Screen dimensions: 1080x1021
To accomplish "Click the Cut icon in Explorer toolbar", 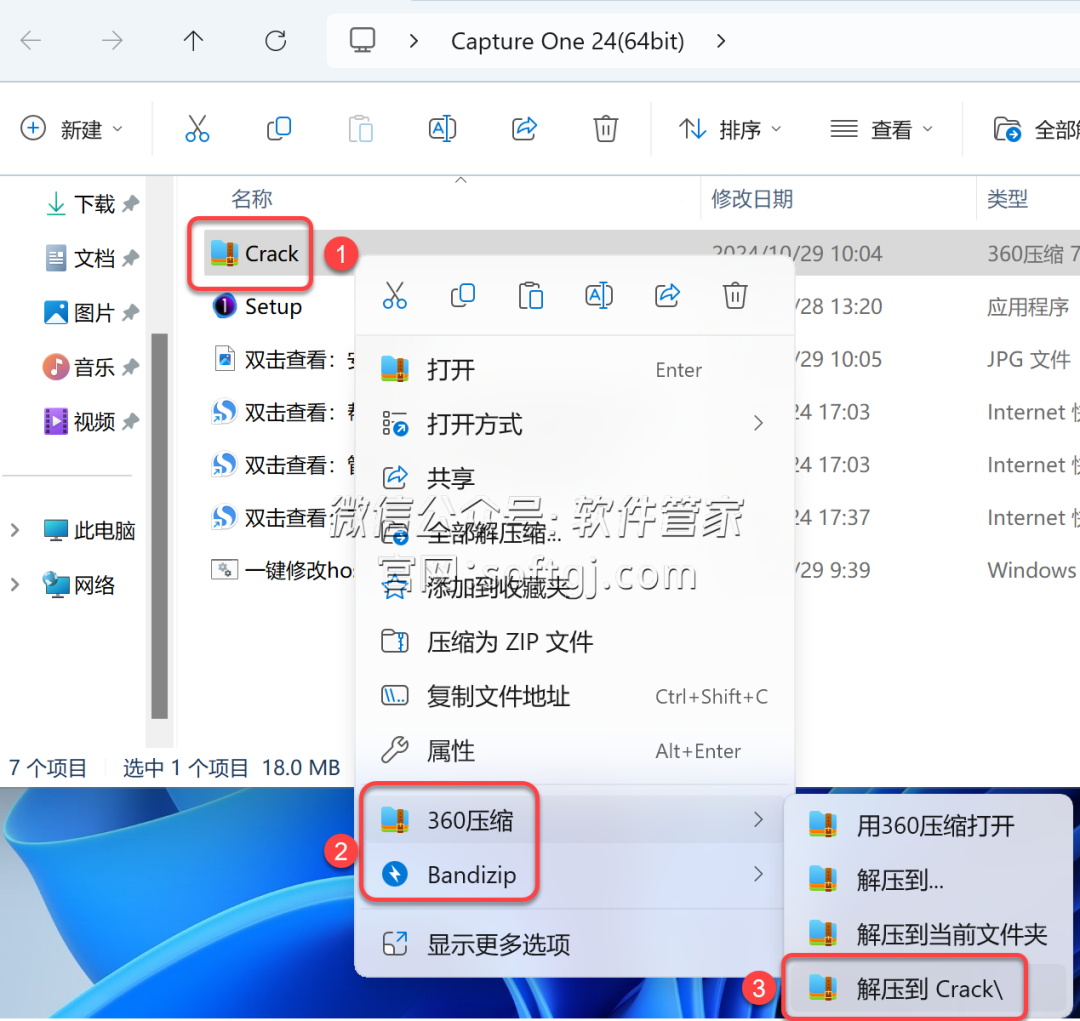I will [x=197, y=129].
